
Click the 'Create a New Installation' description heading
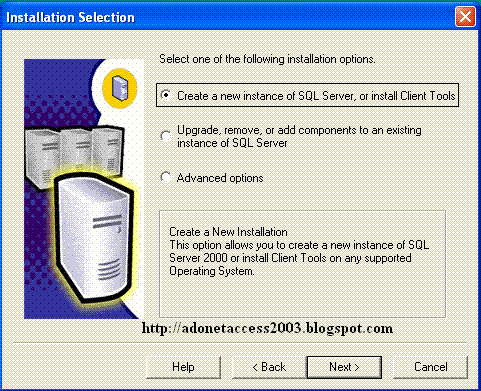click(228, 232)
